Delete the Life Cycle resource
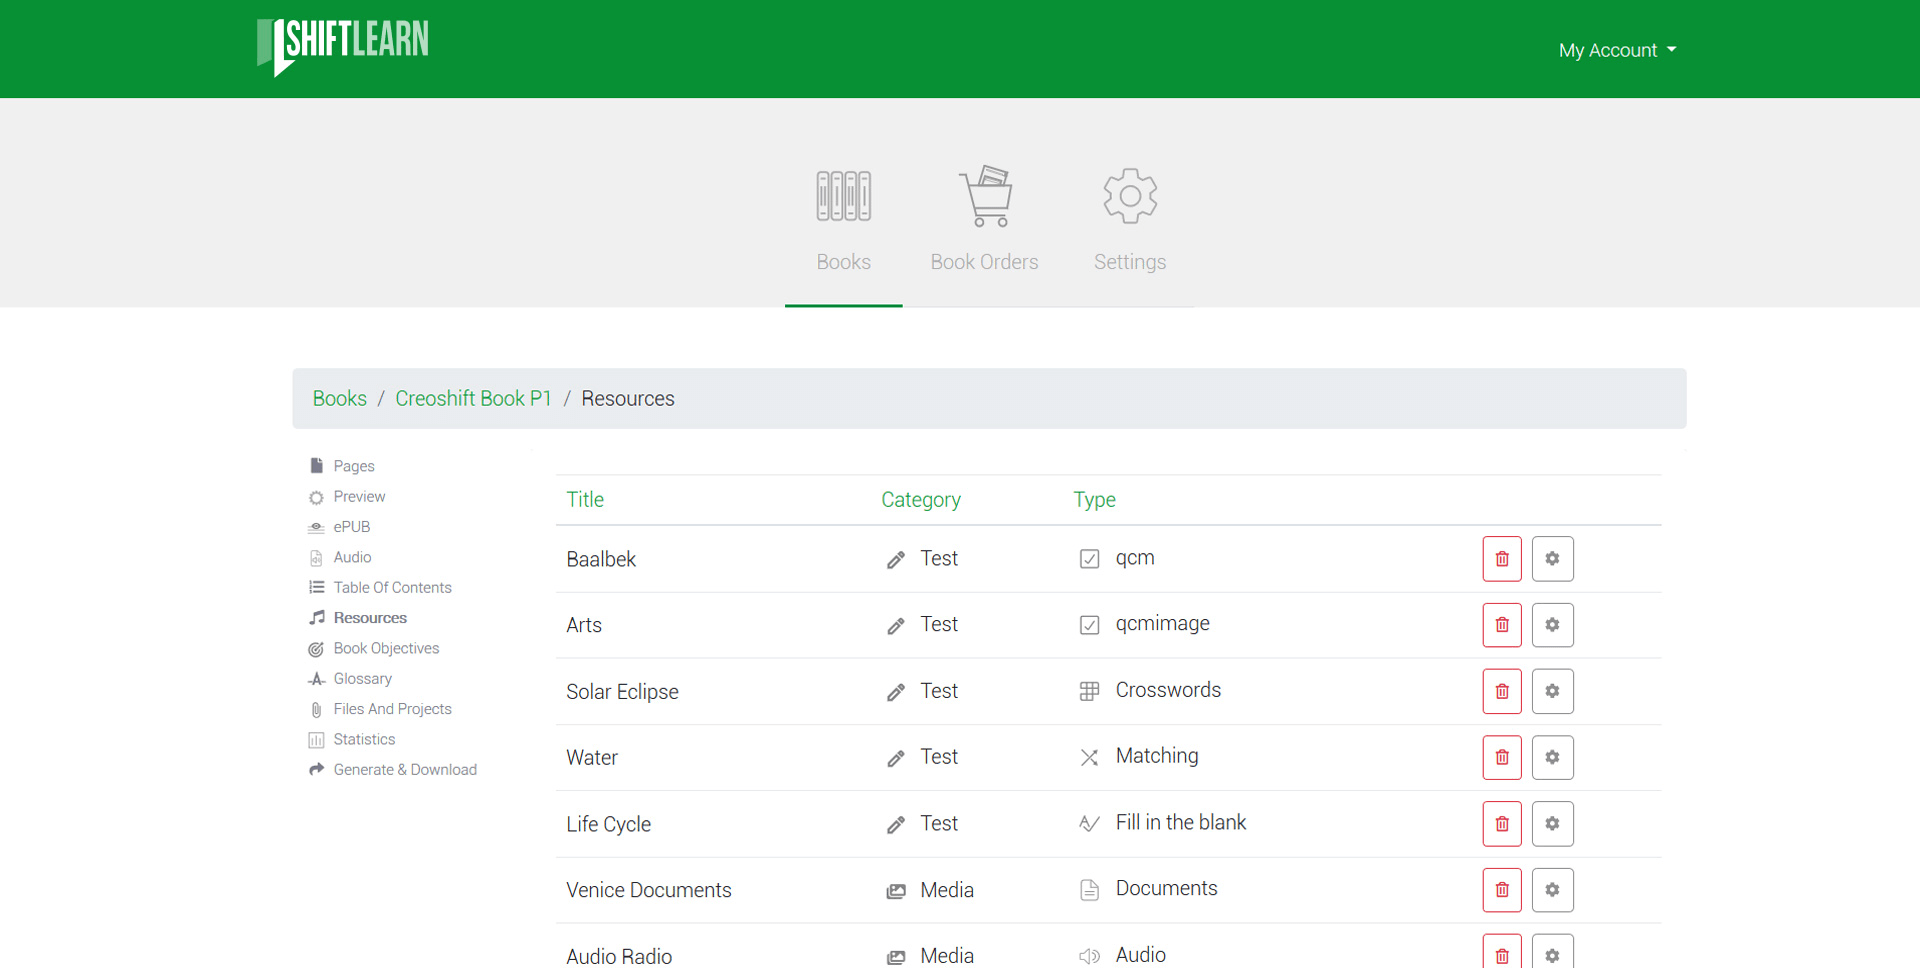This screenshot has width=1920, height=968. (x=1502, y=824)
